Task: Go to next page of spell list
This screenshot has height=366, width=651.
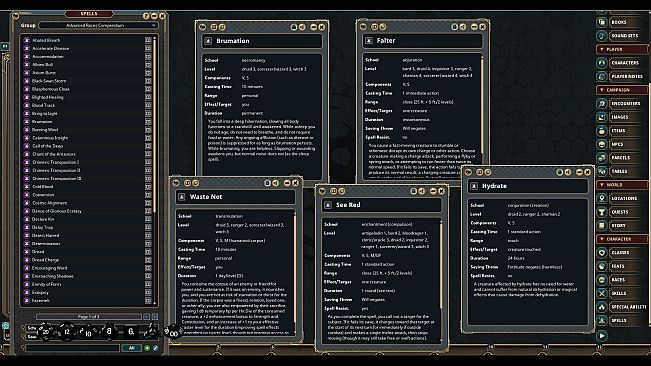Action: [x=147, y=317]
